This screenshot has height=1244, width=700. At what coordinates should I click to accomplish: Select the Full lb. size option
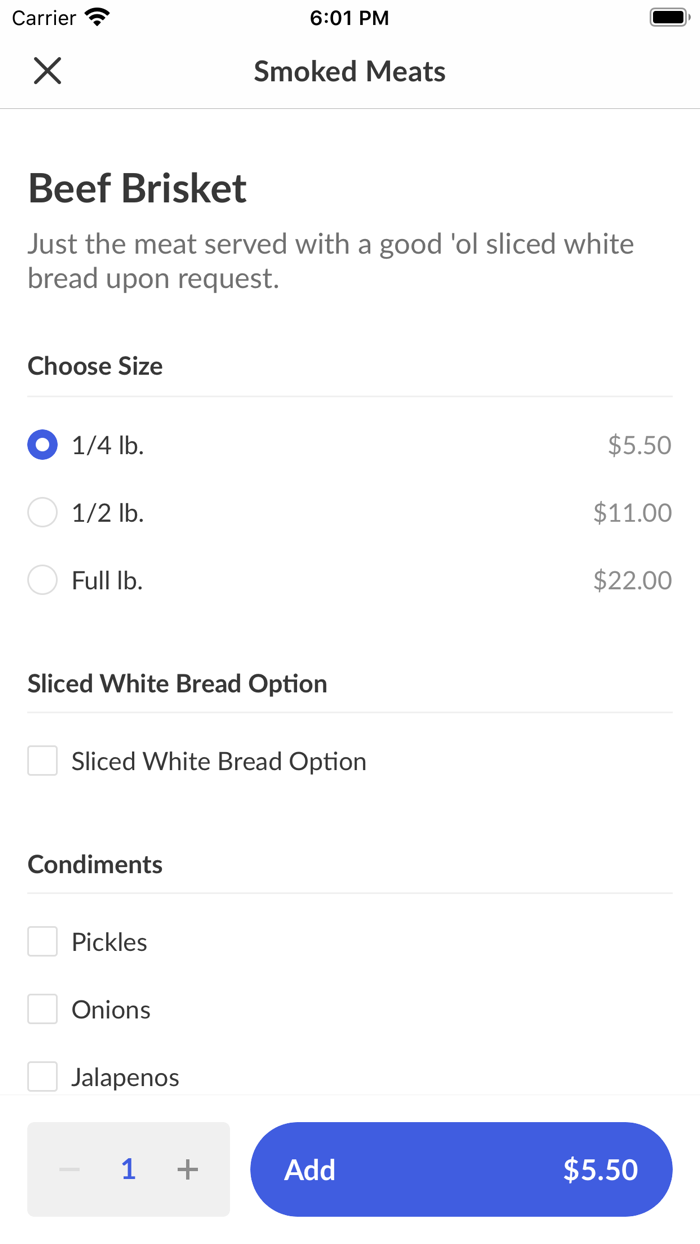(42, 580)
